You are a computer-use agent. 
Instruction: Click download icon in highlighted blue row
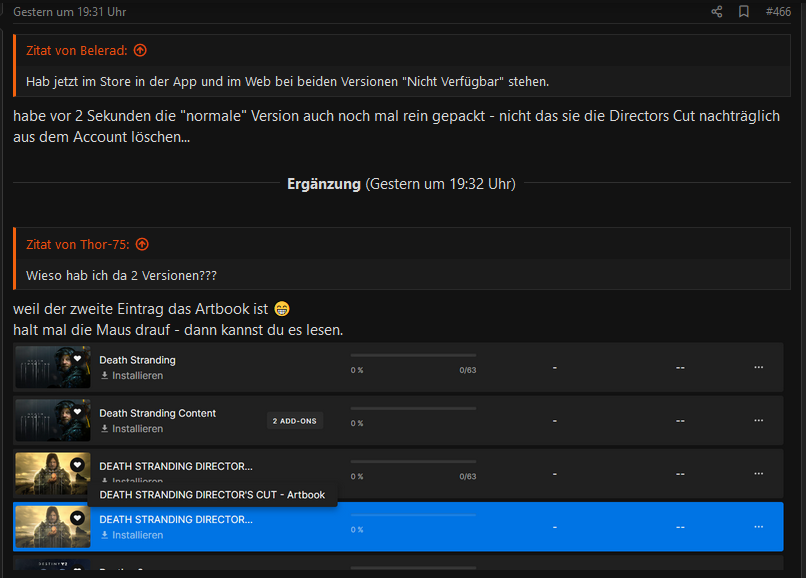click(104, 535)
